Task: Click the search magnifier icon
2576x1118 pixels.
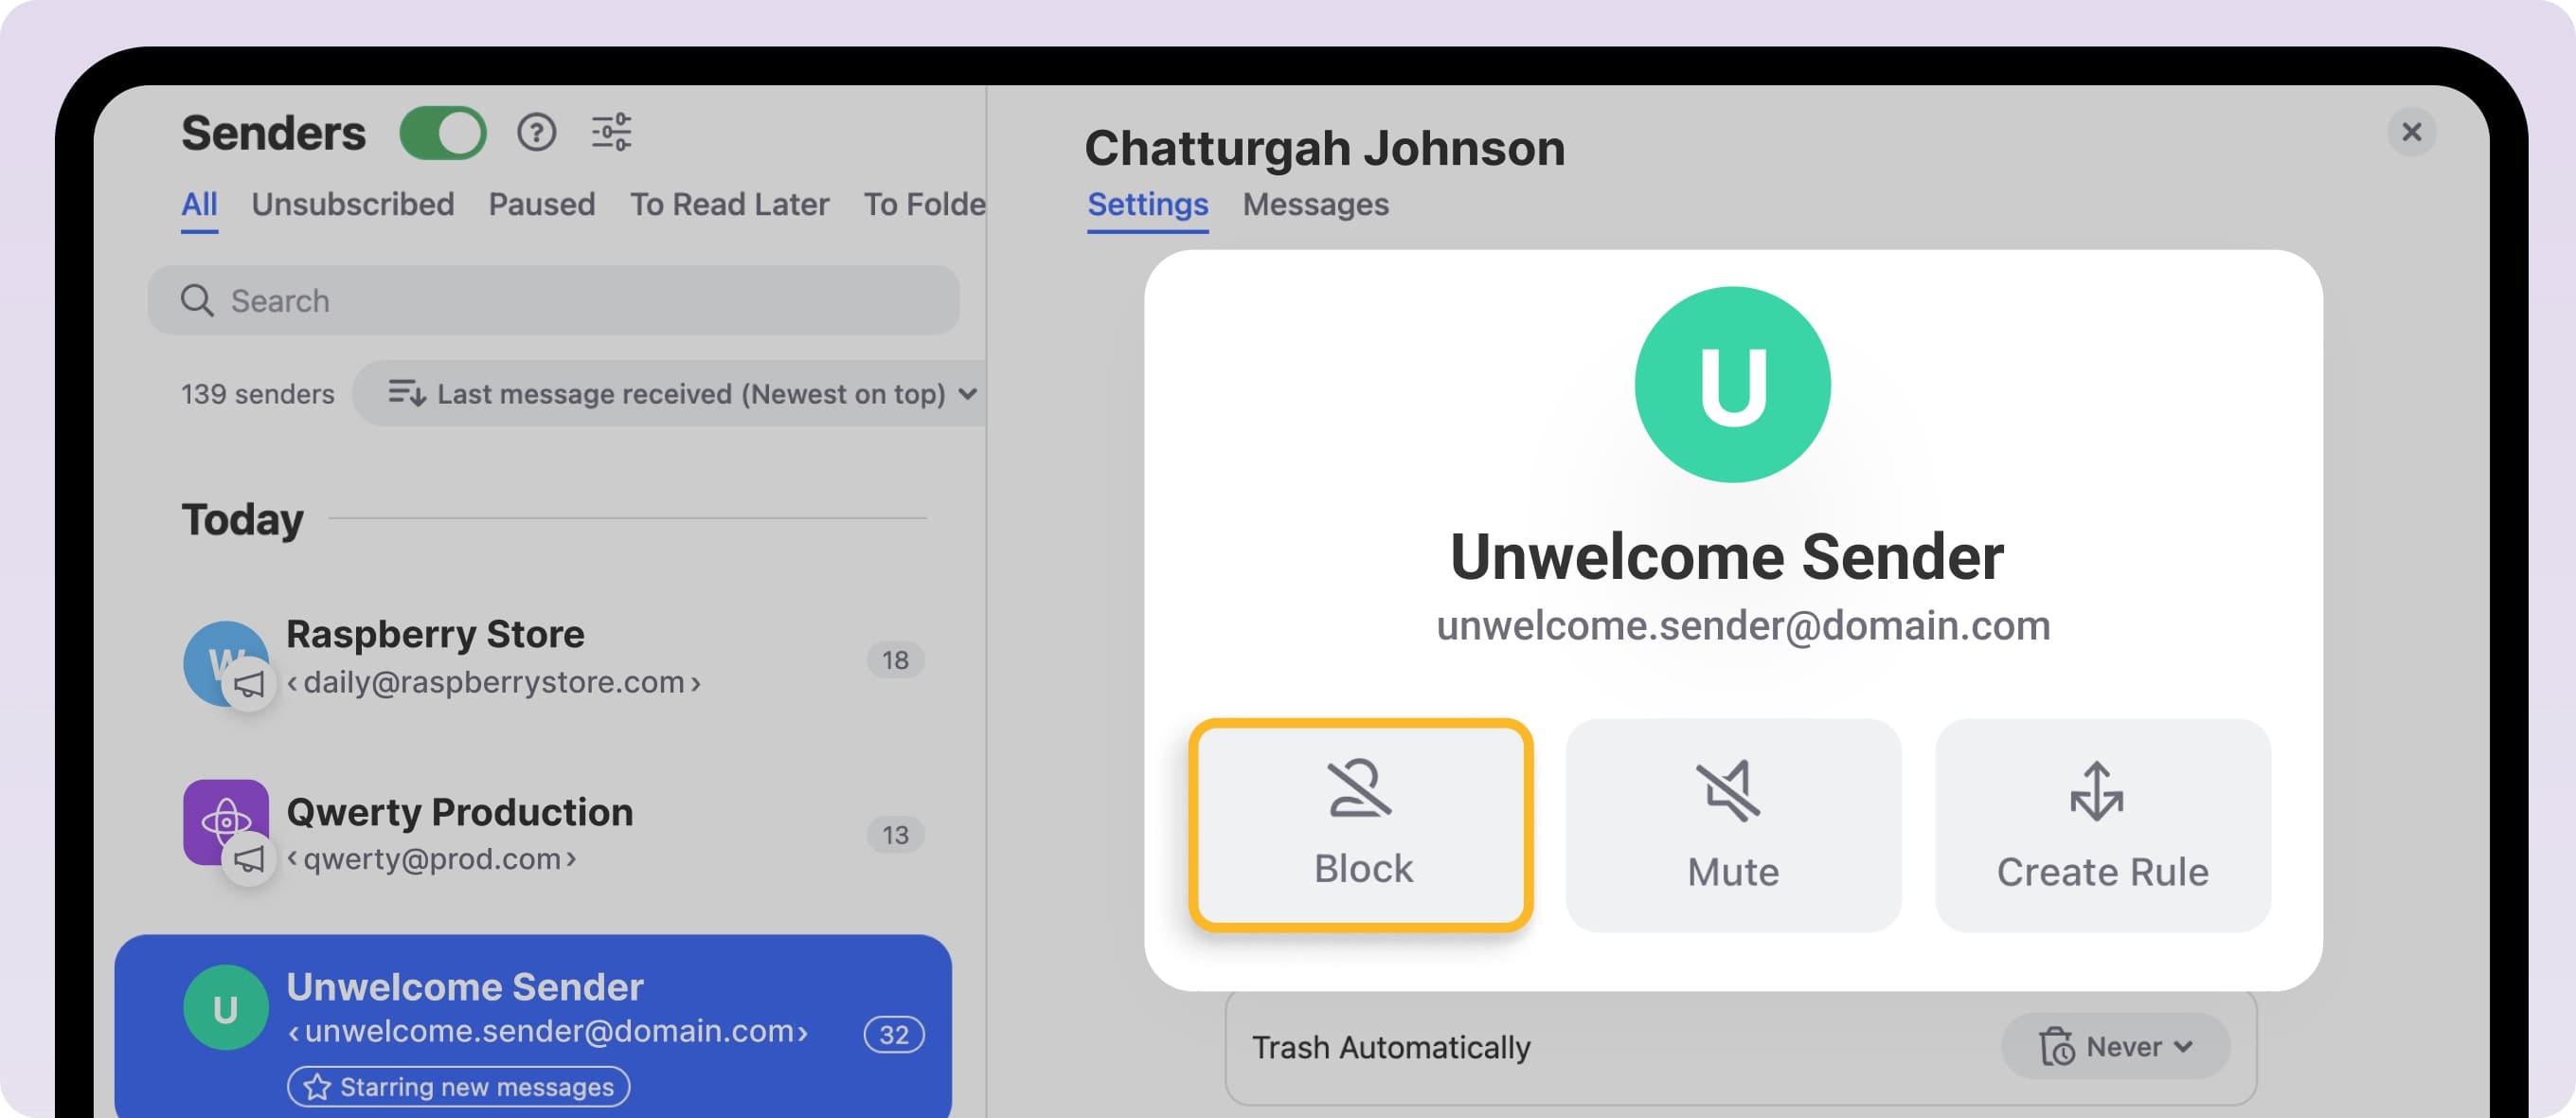Action: (x=197, y=300)
